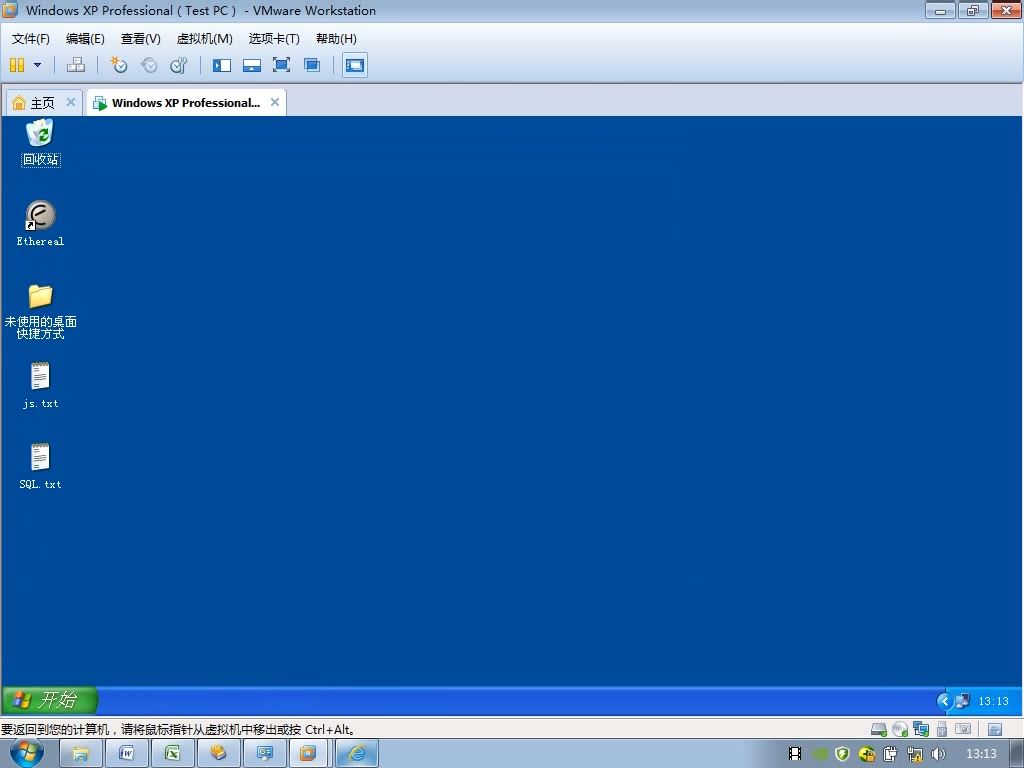Open the yellow book app on taskbar
The image size is (1024, 768).
(218, 754)
